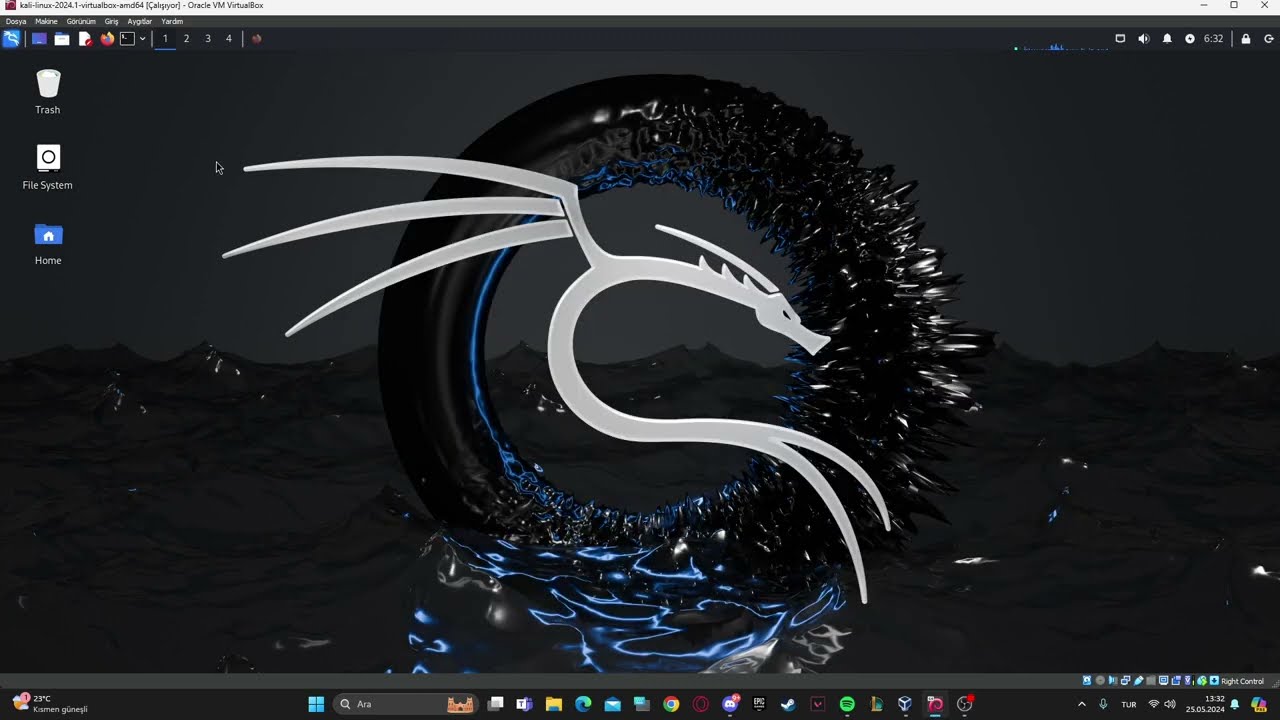Open the Makine menu

point(46,21)
